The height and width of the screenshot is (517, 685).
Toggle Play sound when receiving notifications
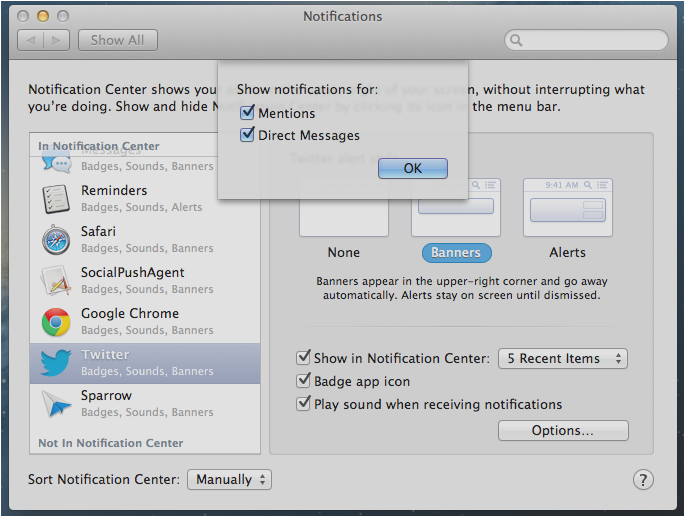pos(303,403)
